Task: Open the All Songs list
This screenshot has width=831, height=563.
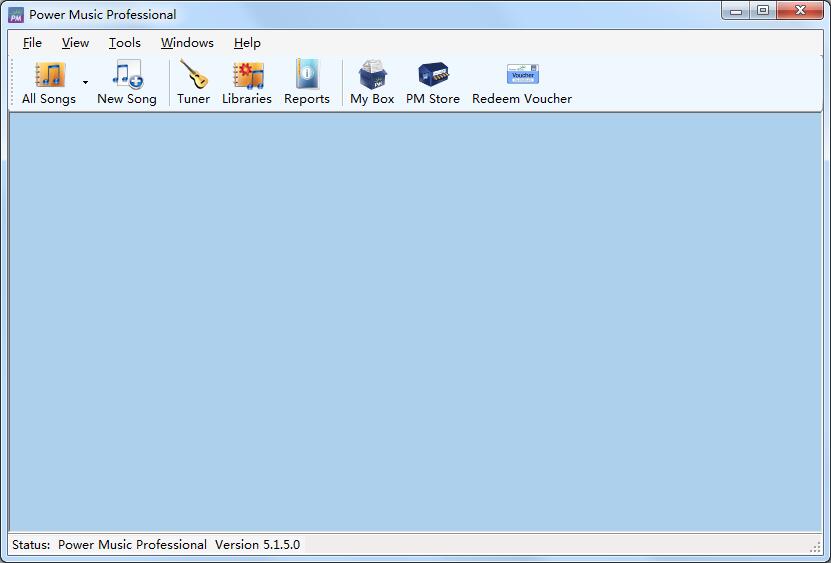Action: click(x=49, y=82)
